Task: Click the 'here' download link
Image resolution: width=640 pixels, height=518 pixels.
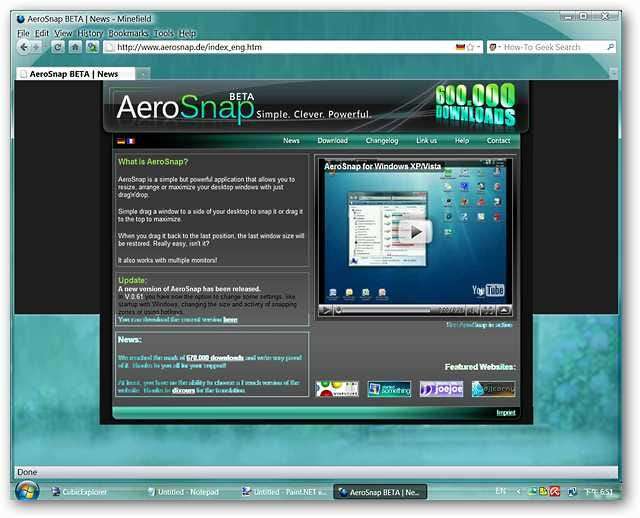Action: (230, 320)
